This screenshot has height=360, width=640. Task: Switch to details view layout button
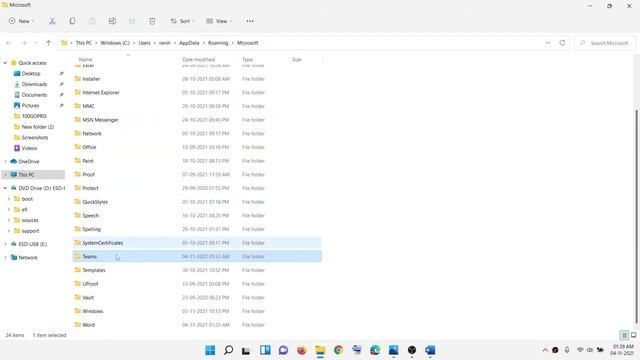624,335
